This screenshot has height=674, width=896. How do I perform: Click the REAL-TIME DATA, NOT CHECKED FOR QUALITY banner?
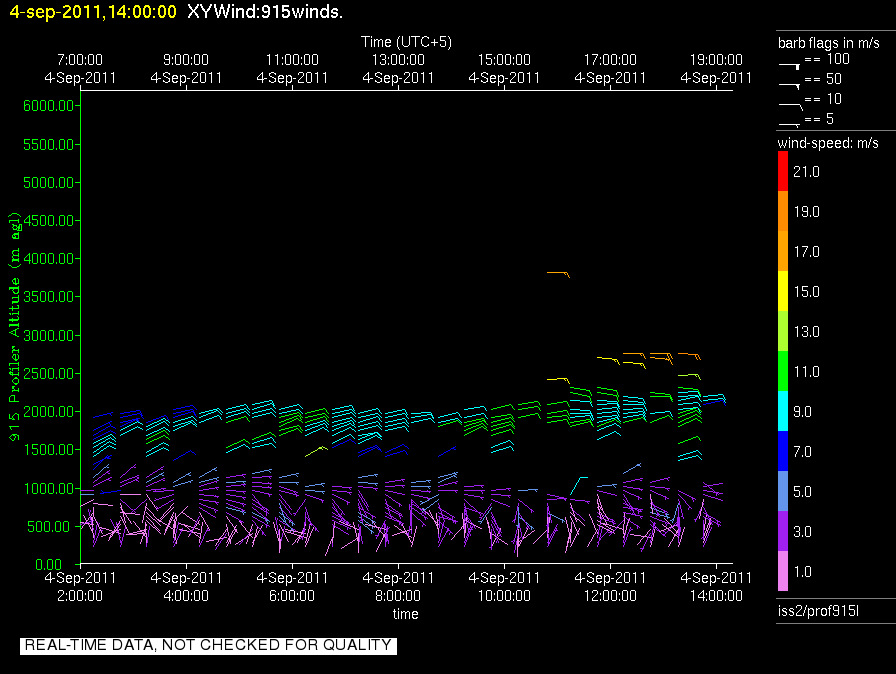tap(209, 645)
